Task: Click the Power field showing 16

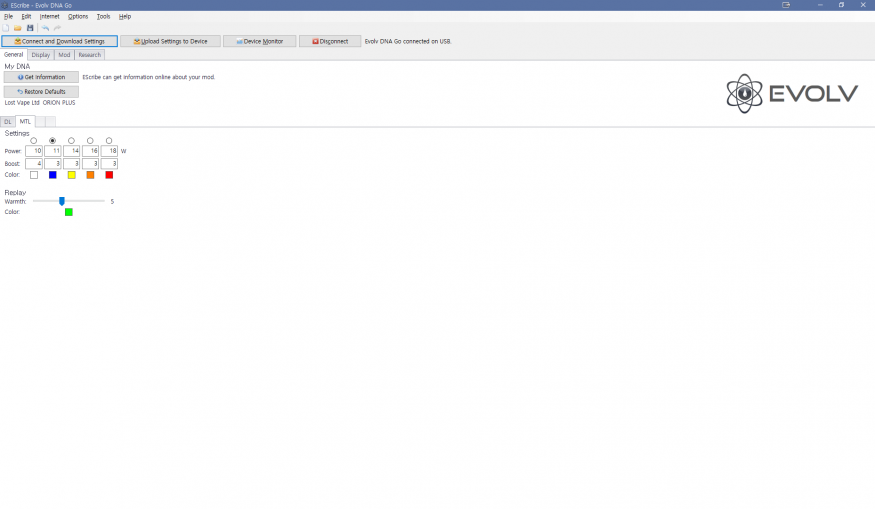Action: 90,151
